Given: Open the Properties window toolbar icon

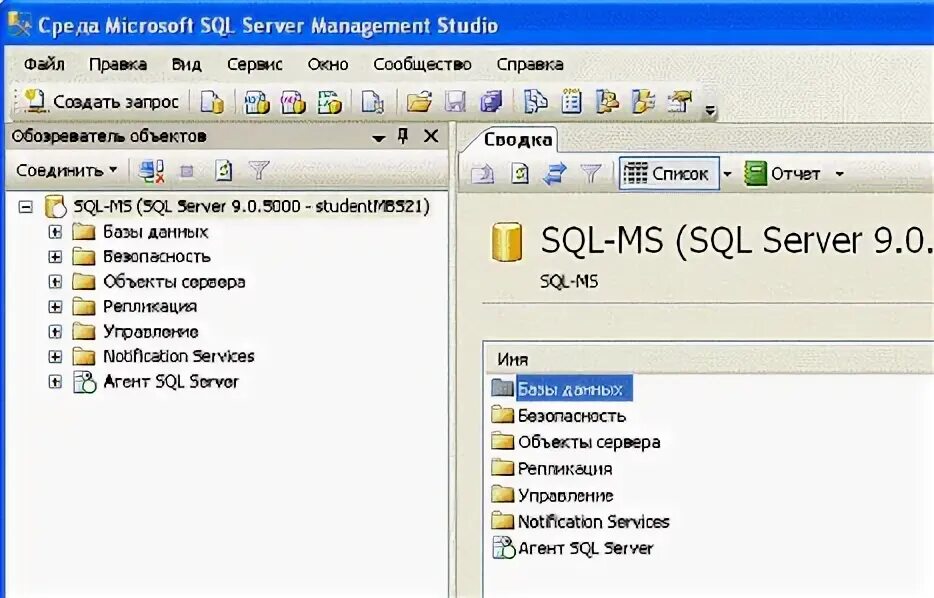Looking at the screenshot, I should point(680,102).
